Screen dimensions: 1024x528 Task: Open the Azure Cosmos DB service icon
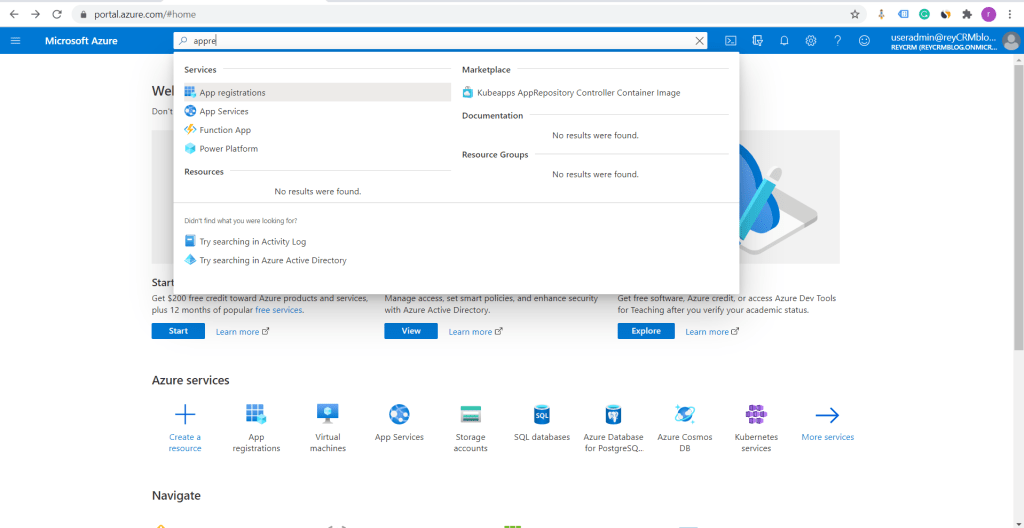click(x=685, y=415)
